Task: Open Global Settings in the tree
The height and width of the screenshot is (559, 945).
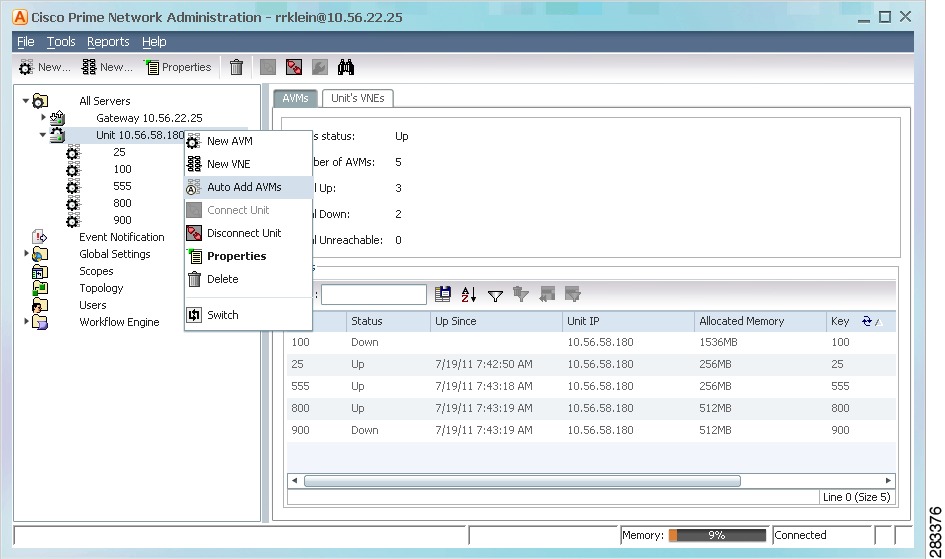Action: [x=115, y=254]
